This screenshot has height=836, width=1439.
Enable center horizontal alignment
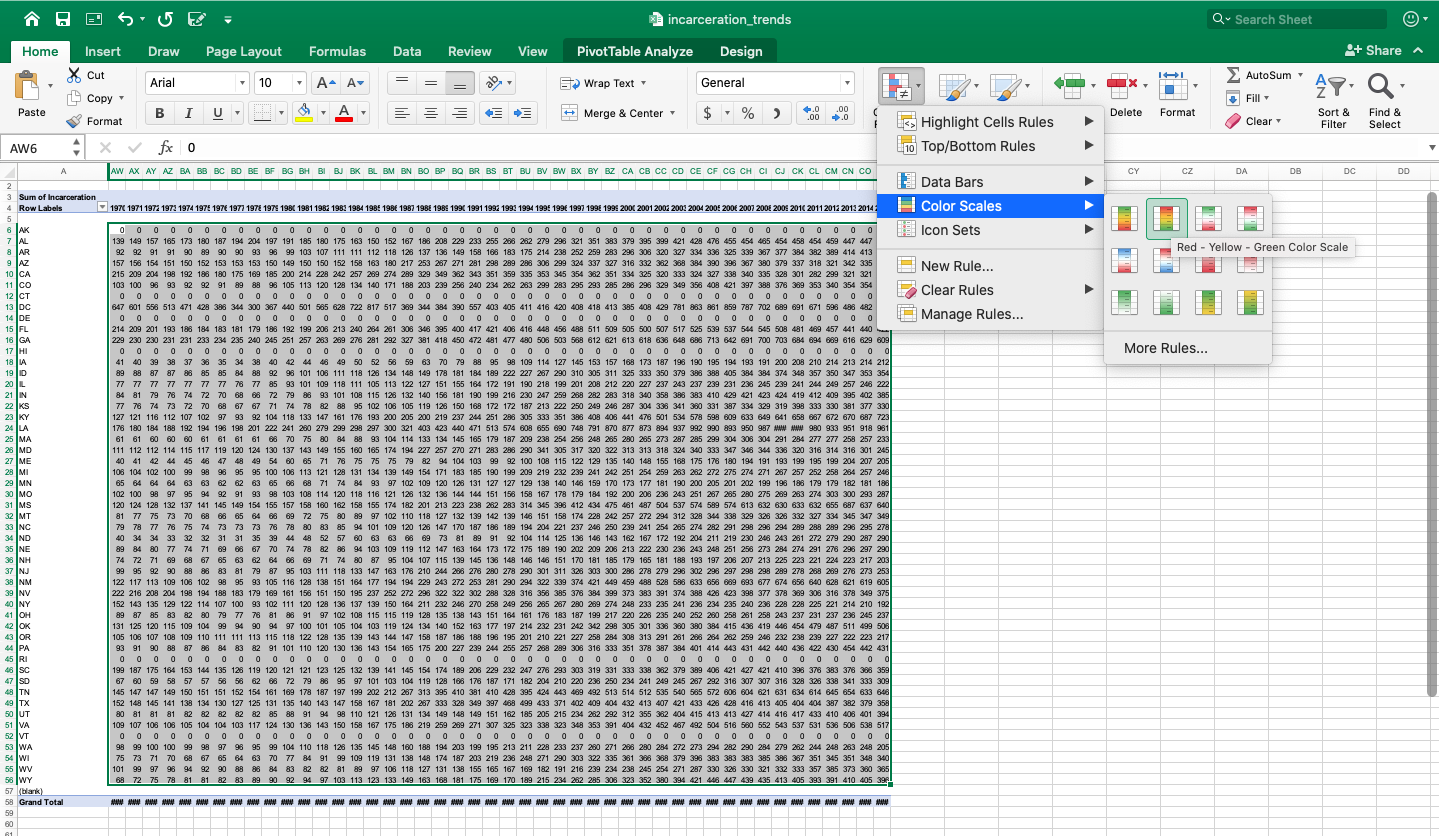click(430, 113)
